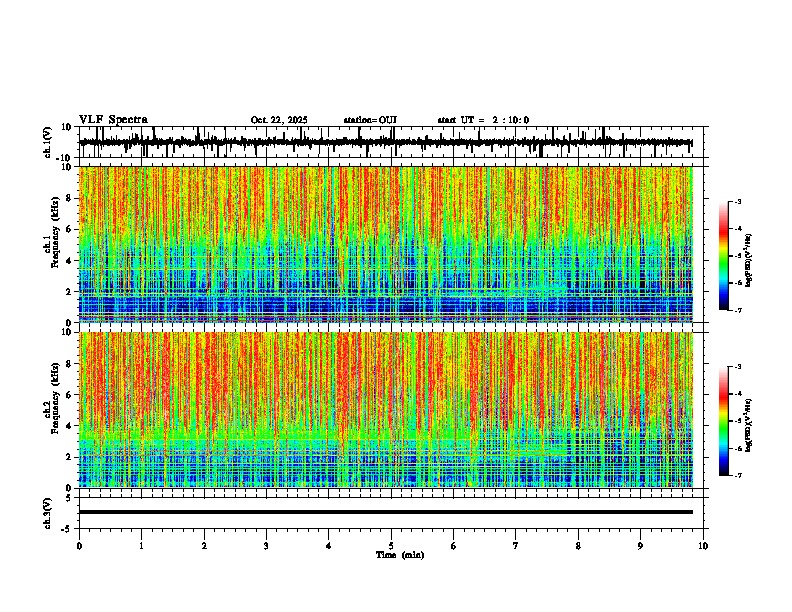Click the color bar beside the ch.2 spectrogram
The width and height of the screenshot is (792, 612).
coord(724,421)
